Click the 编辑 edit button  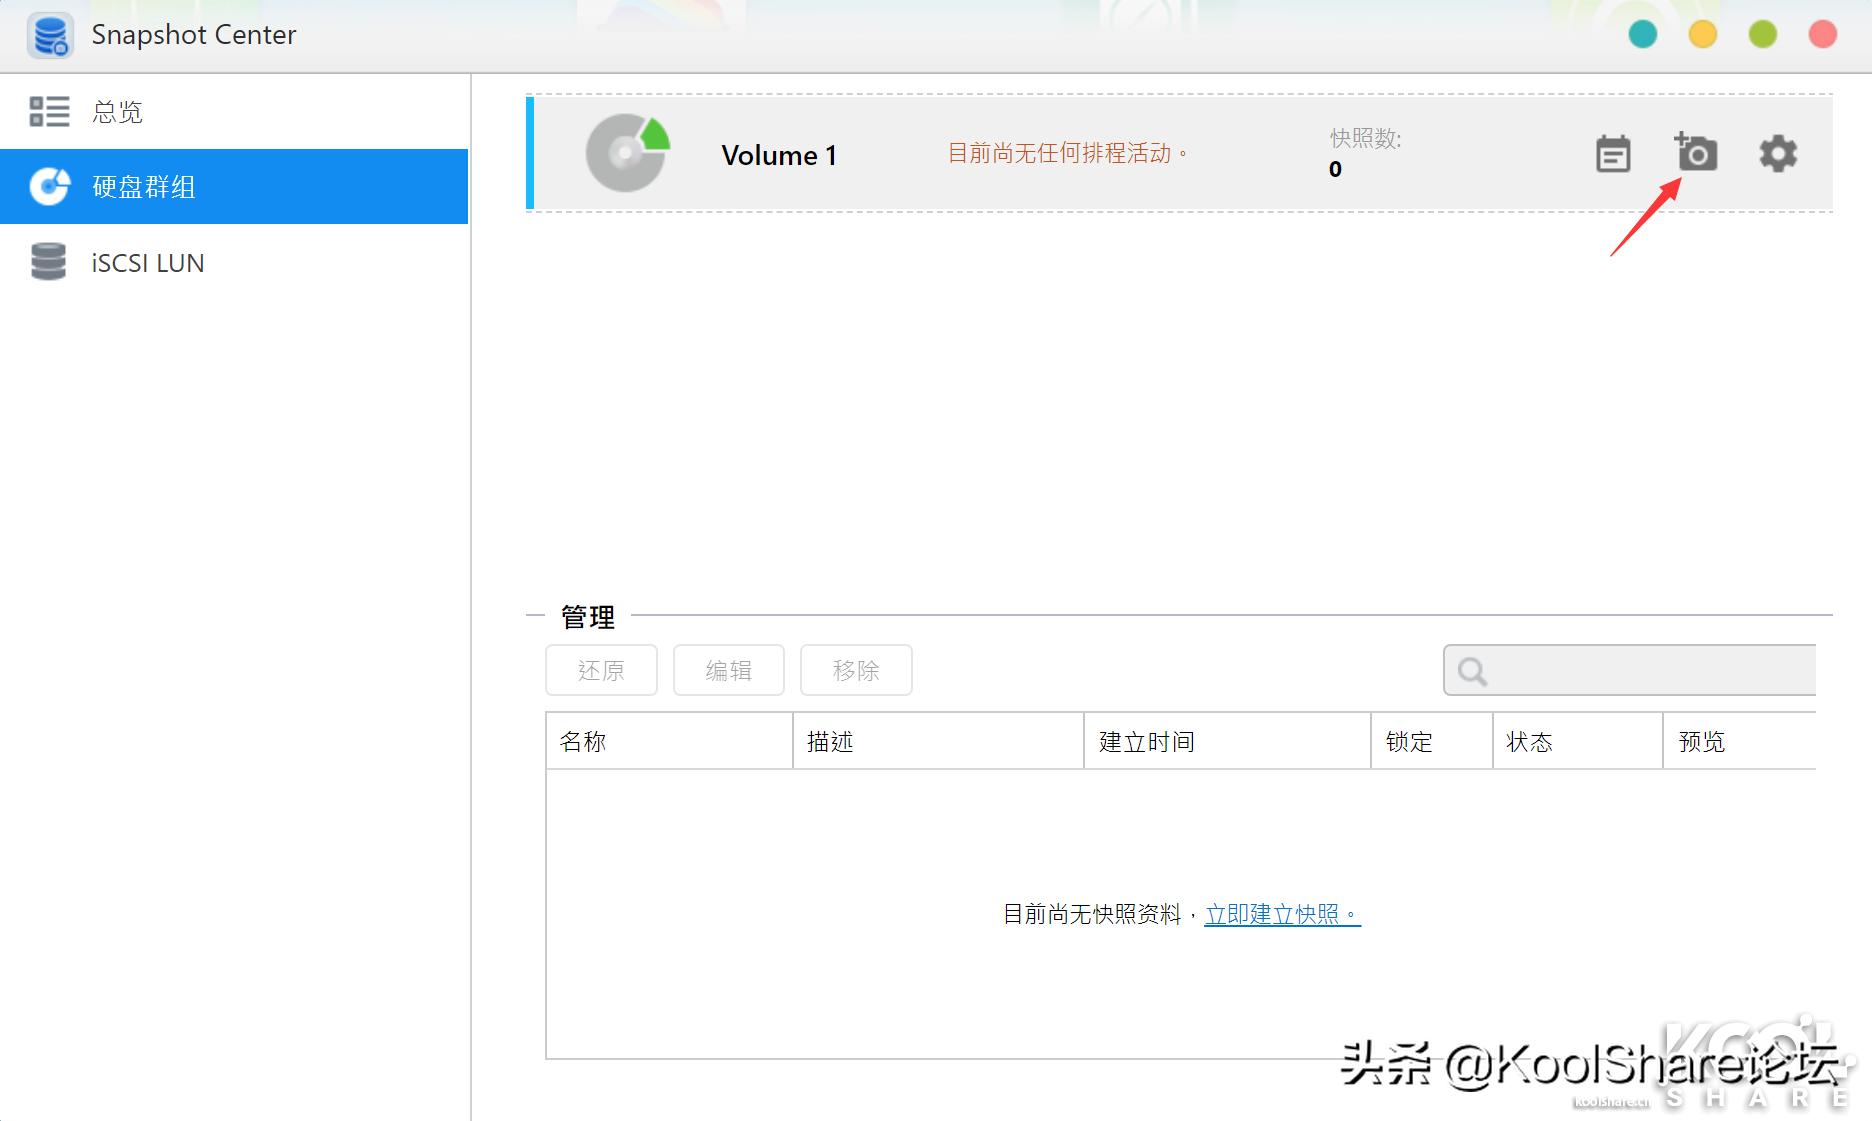click(728, 670)
